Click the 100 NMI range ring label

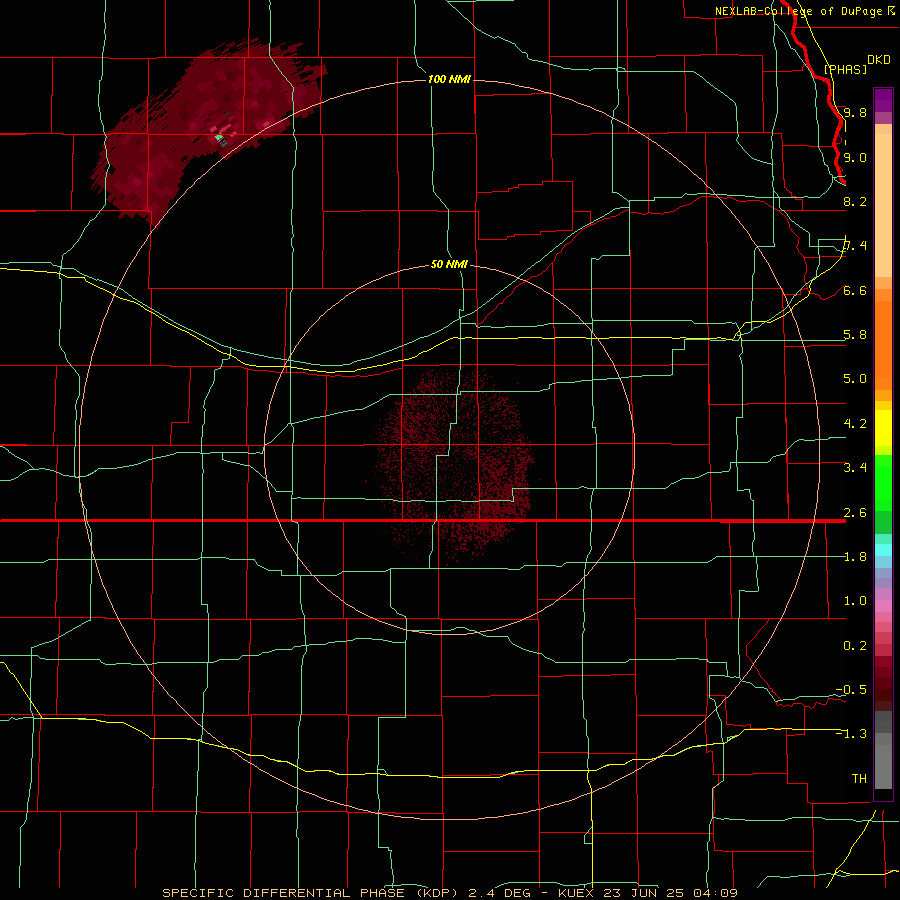[449, 79]
